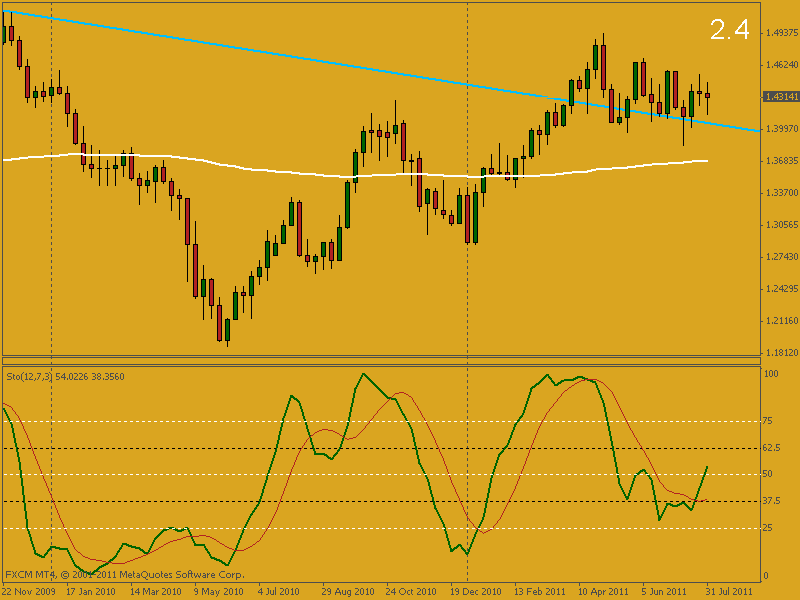800x600 pixels.
Task: Click the 31 Jul 2011 date label
Action: 730,591
